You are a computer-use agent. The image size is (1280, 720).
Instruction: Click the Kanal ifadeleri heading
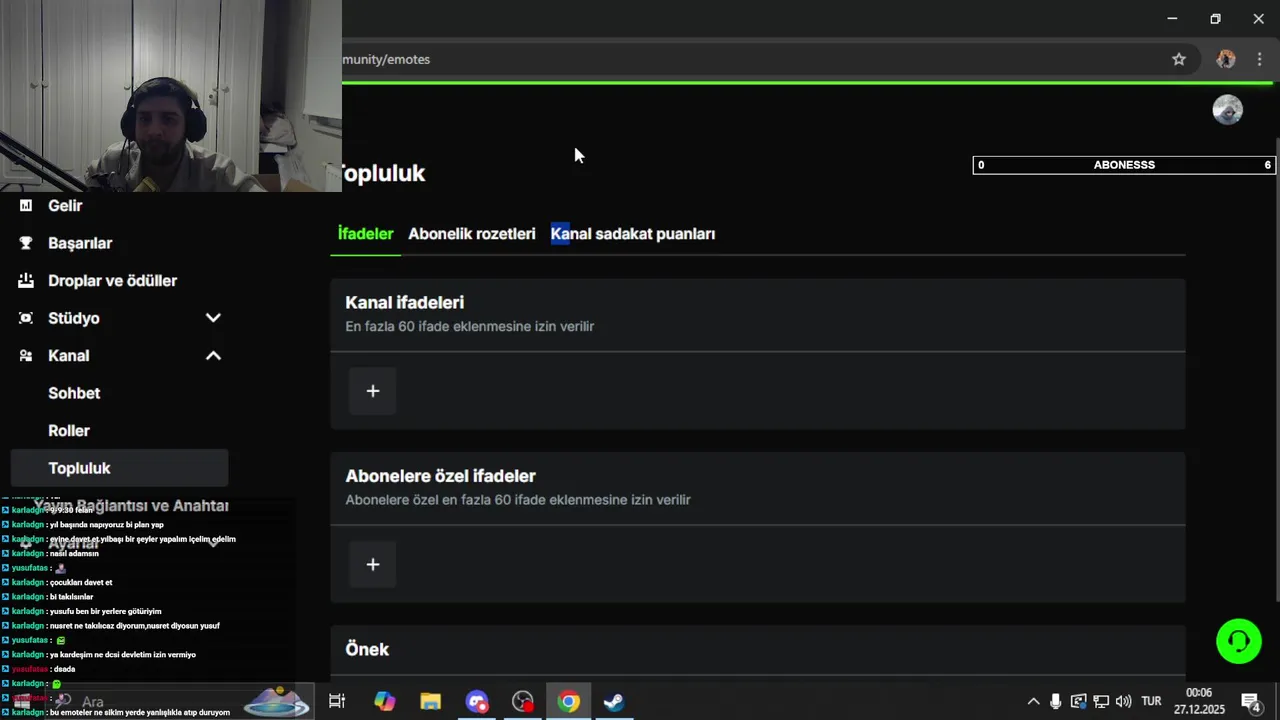tap(405, 303)
